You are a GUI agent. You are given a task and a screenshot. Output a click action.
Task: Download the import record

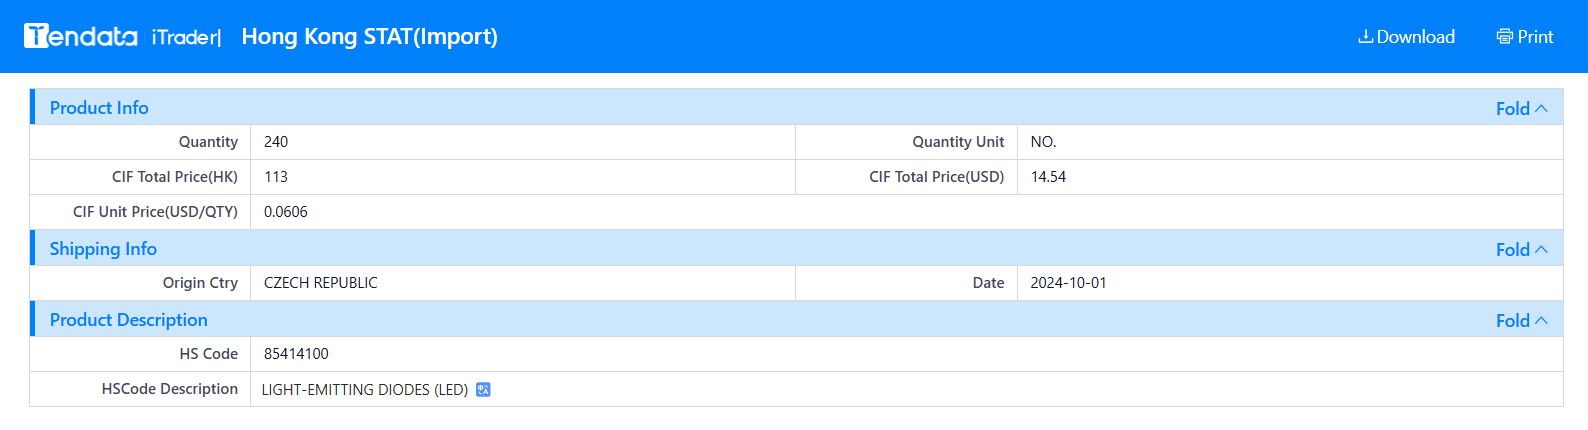point(1406,37)
